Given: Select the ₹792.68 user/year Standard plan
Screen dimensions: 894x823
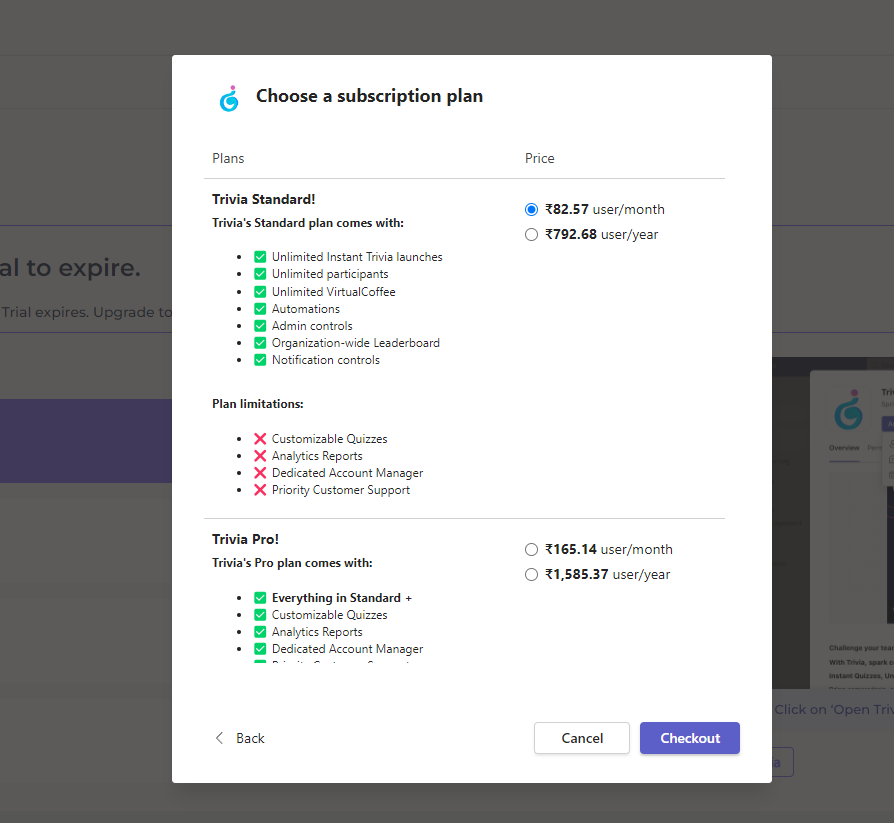Looking at the screenshot, I should (531, 234).
